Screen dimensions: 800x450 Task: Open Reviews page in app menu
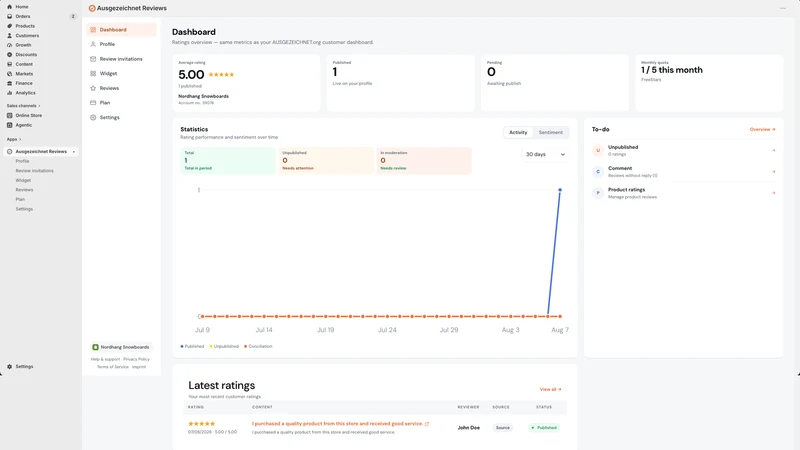pyautogui.click(x=121, y=88)
